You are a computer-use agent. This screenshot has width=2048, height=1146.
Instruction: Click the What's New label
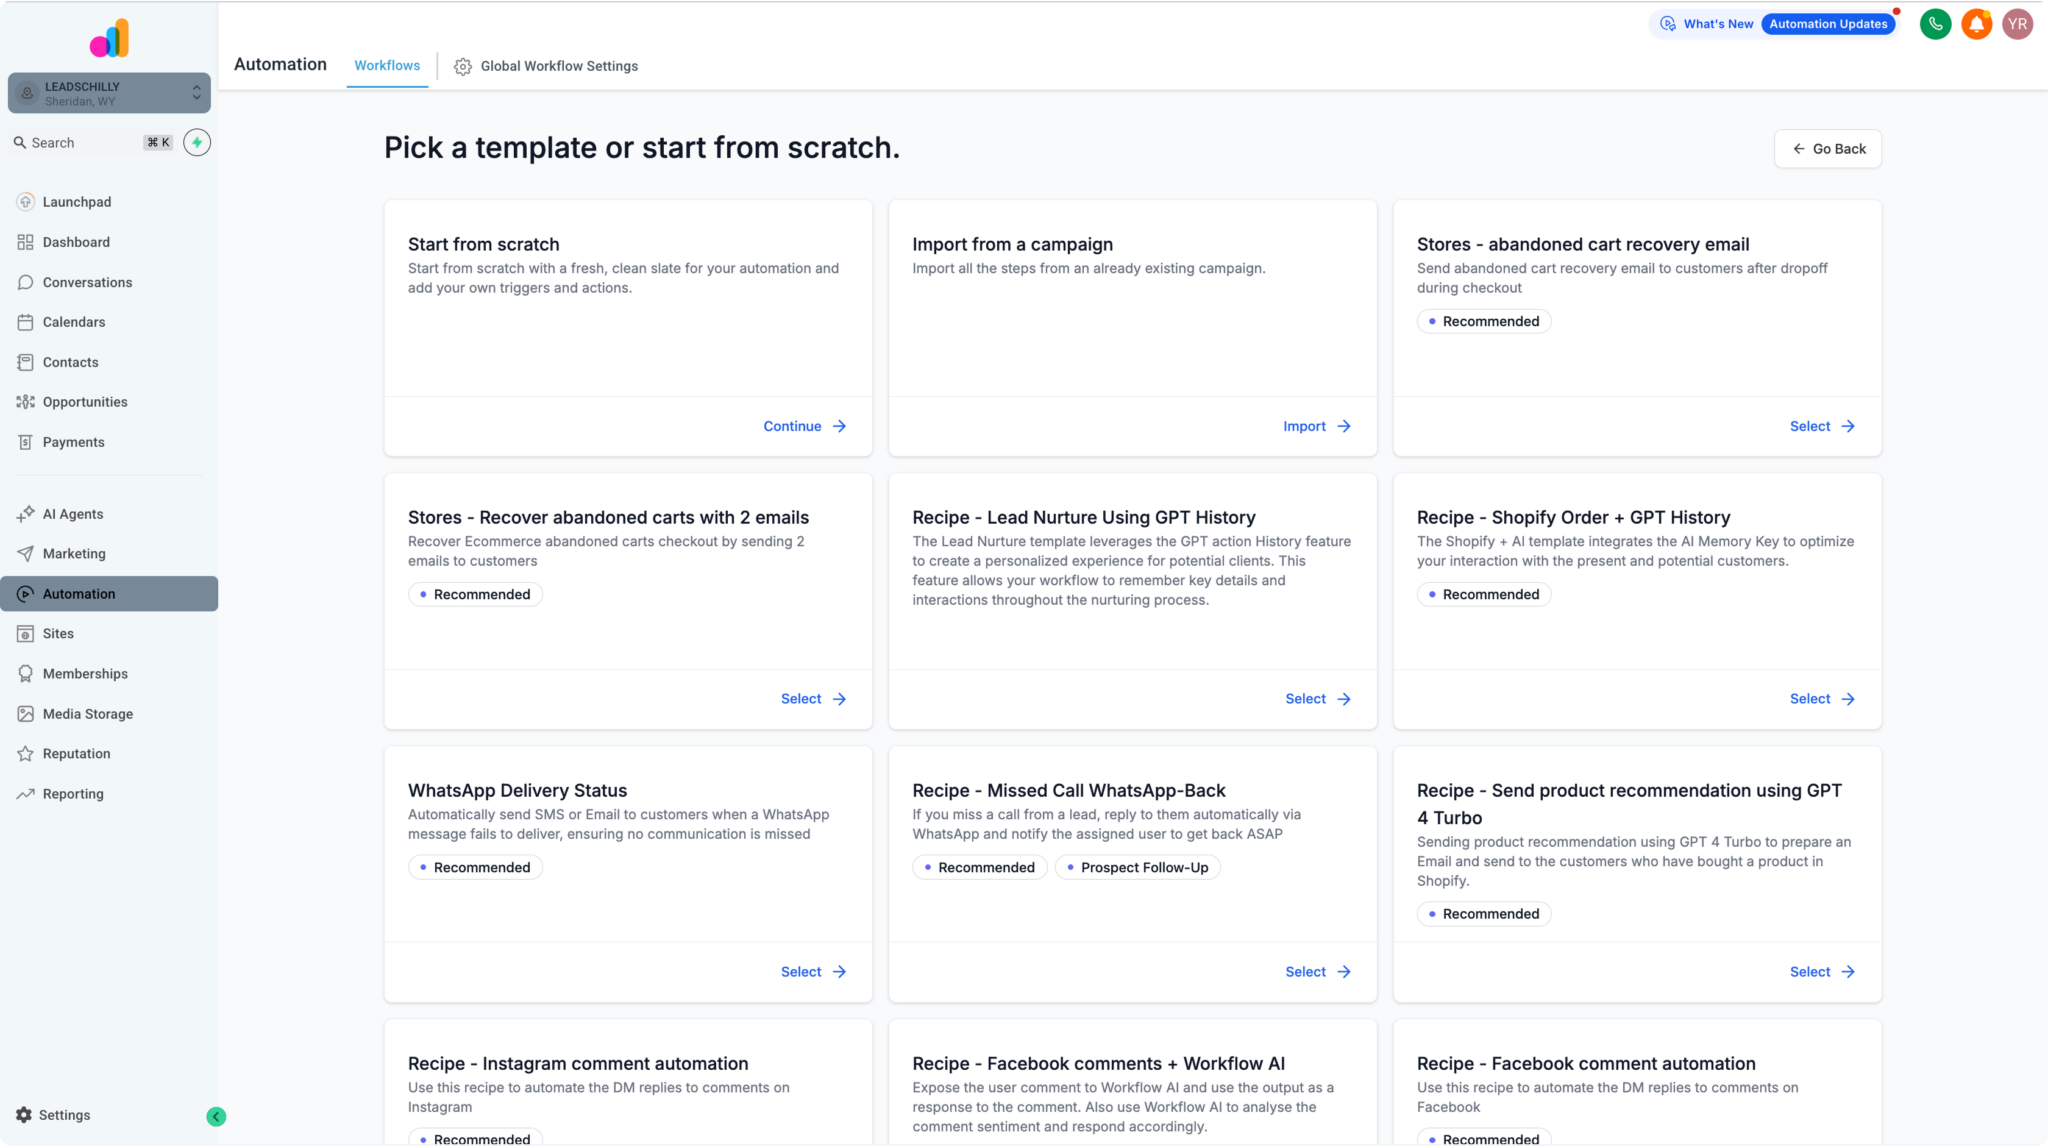(1718, 24)
